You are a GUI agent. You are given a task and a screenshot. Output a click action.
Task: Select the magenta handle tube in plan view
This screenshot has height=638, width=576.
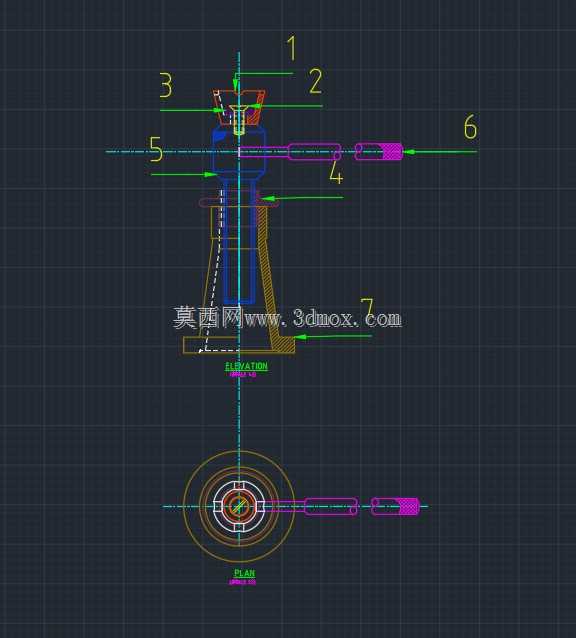(x=331, y=507)
